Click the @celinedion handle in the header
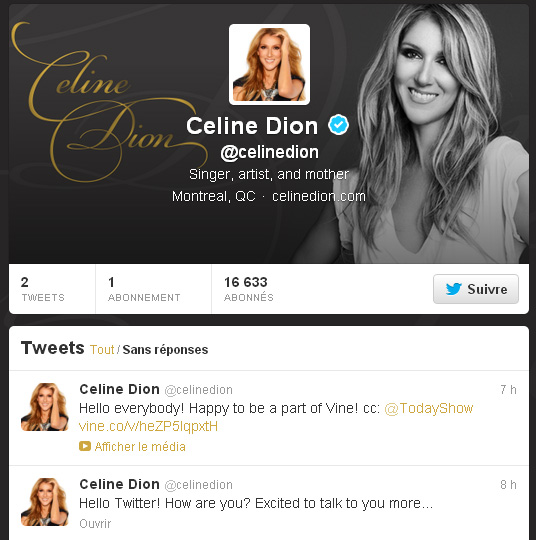The height and width of the screenshot is (540, 536). [269, 152]
